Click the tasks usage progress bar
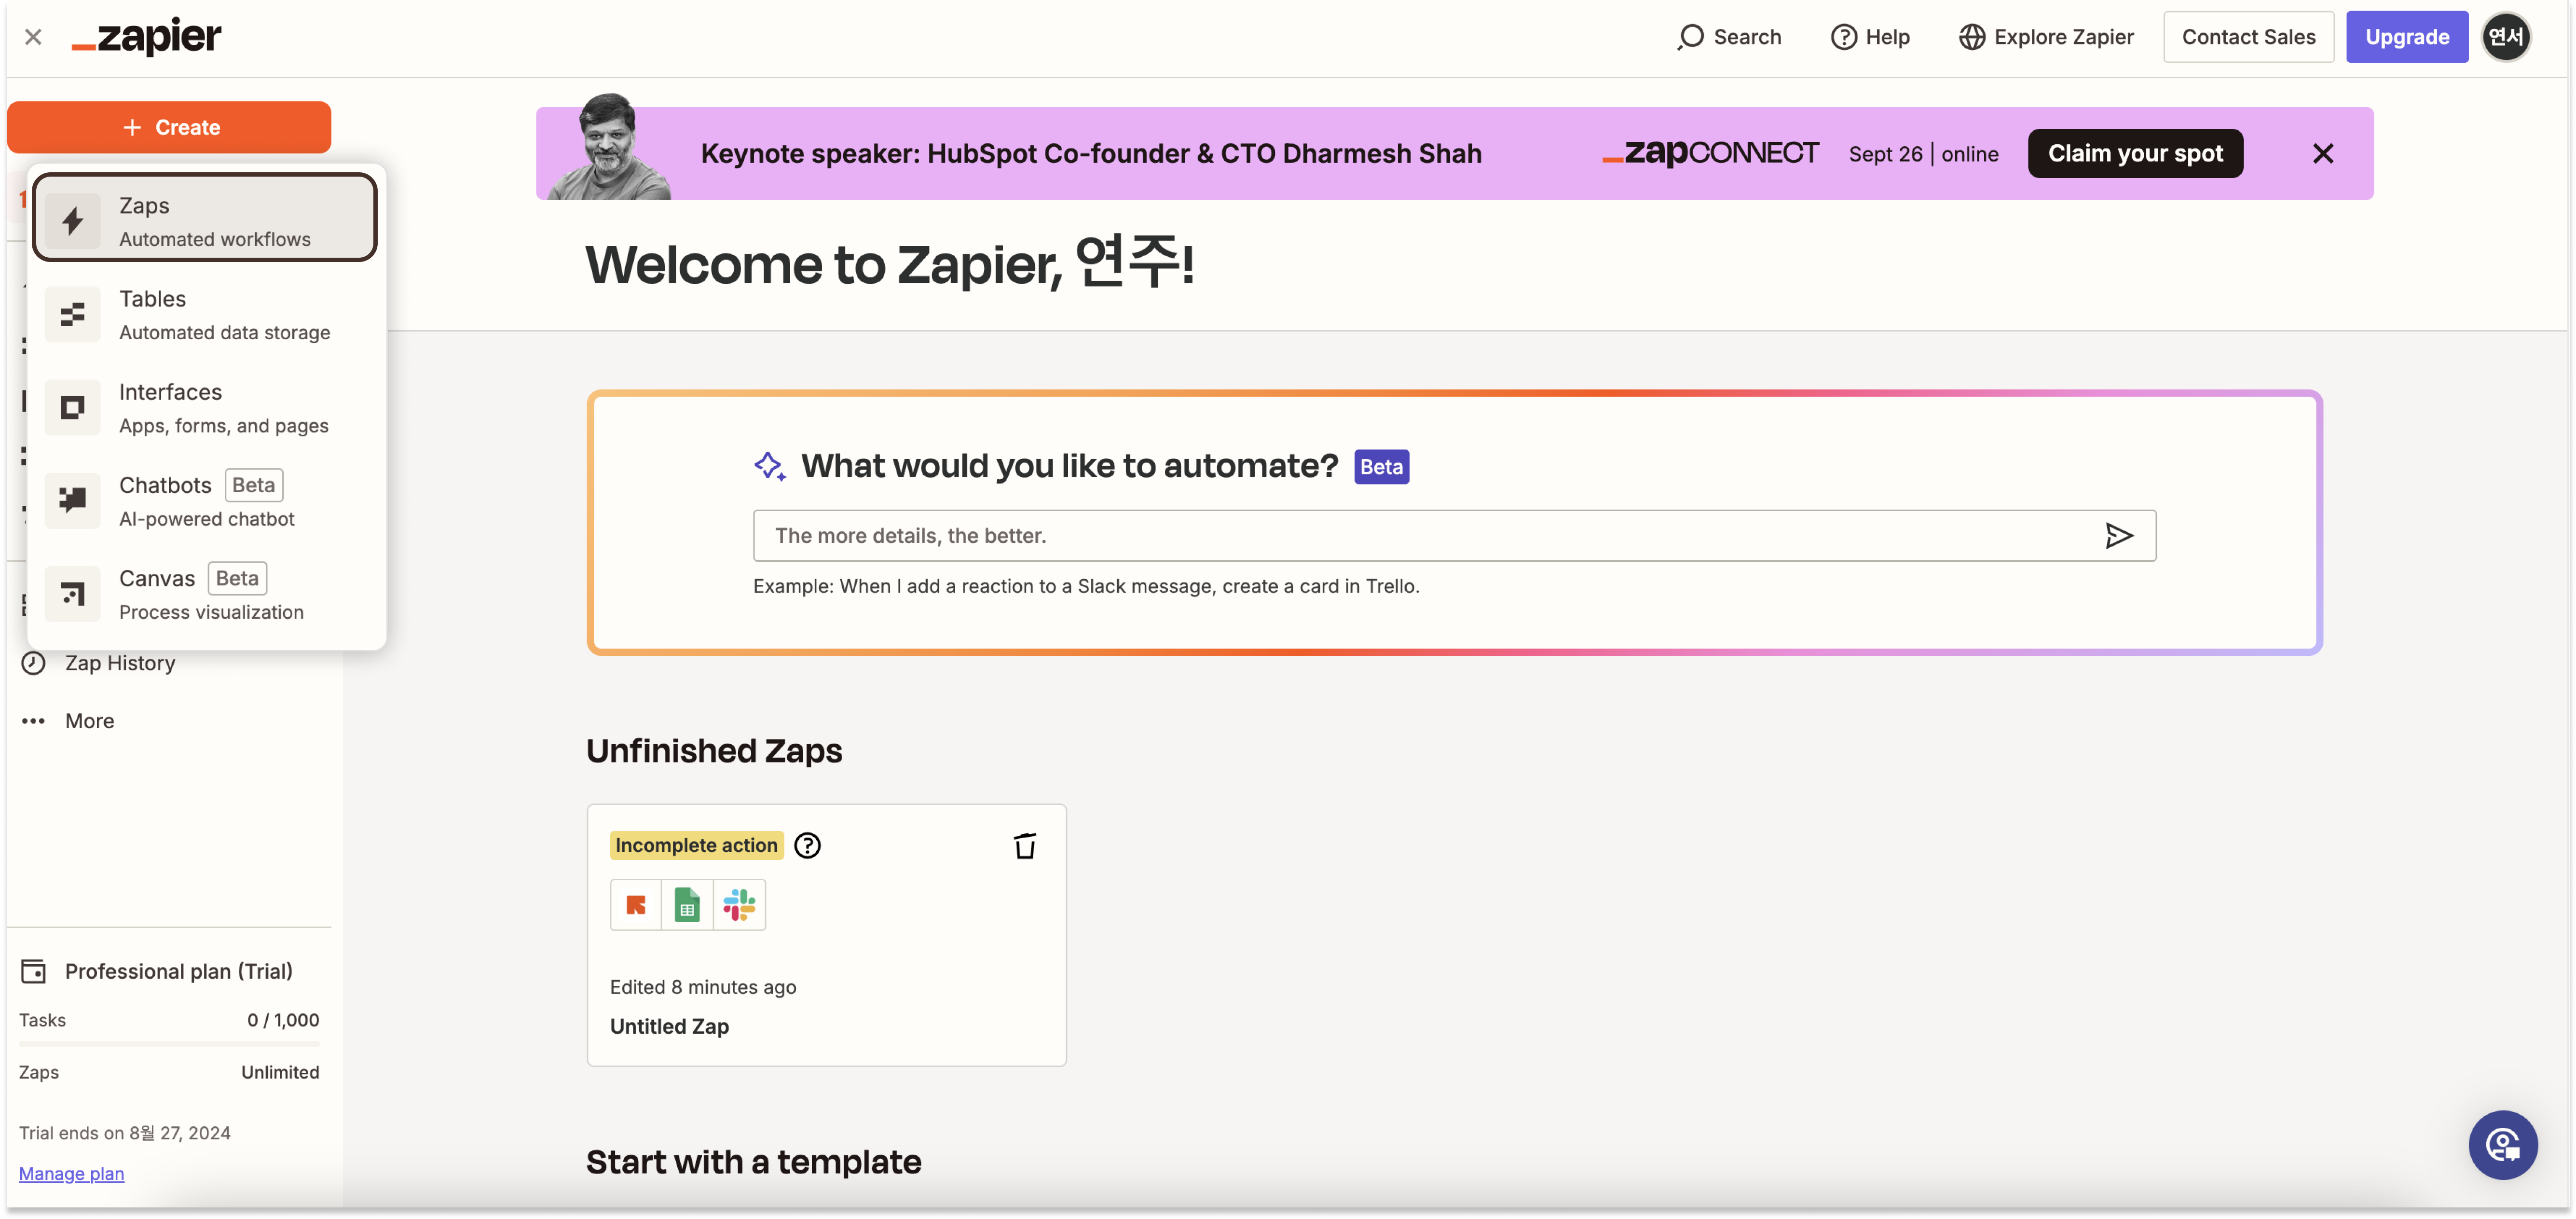The image size is (2576, 1219). (x=169, y=1044)
